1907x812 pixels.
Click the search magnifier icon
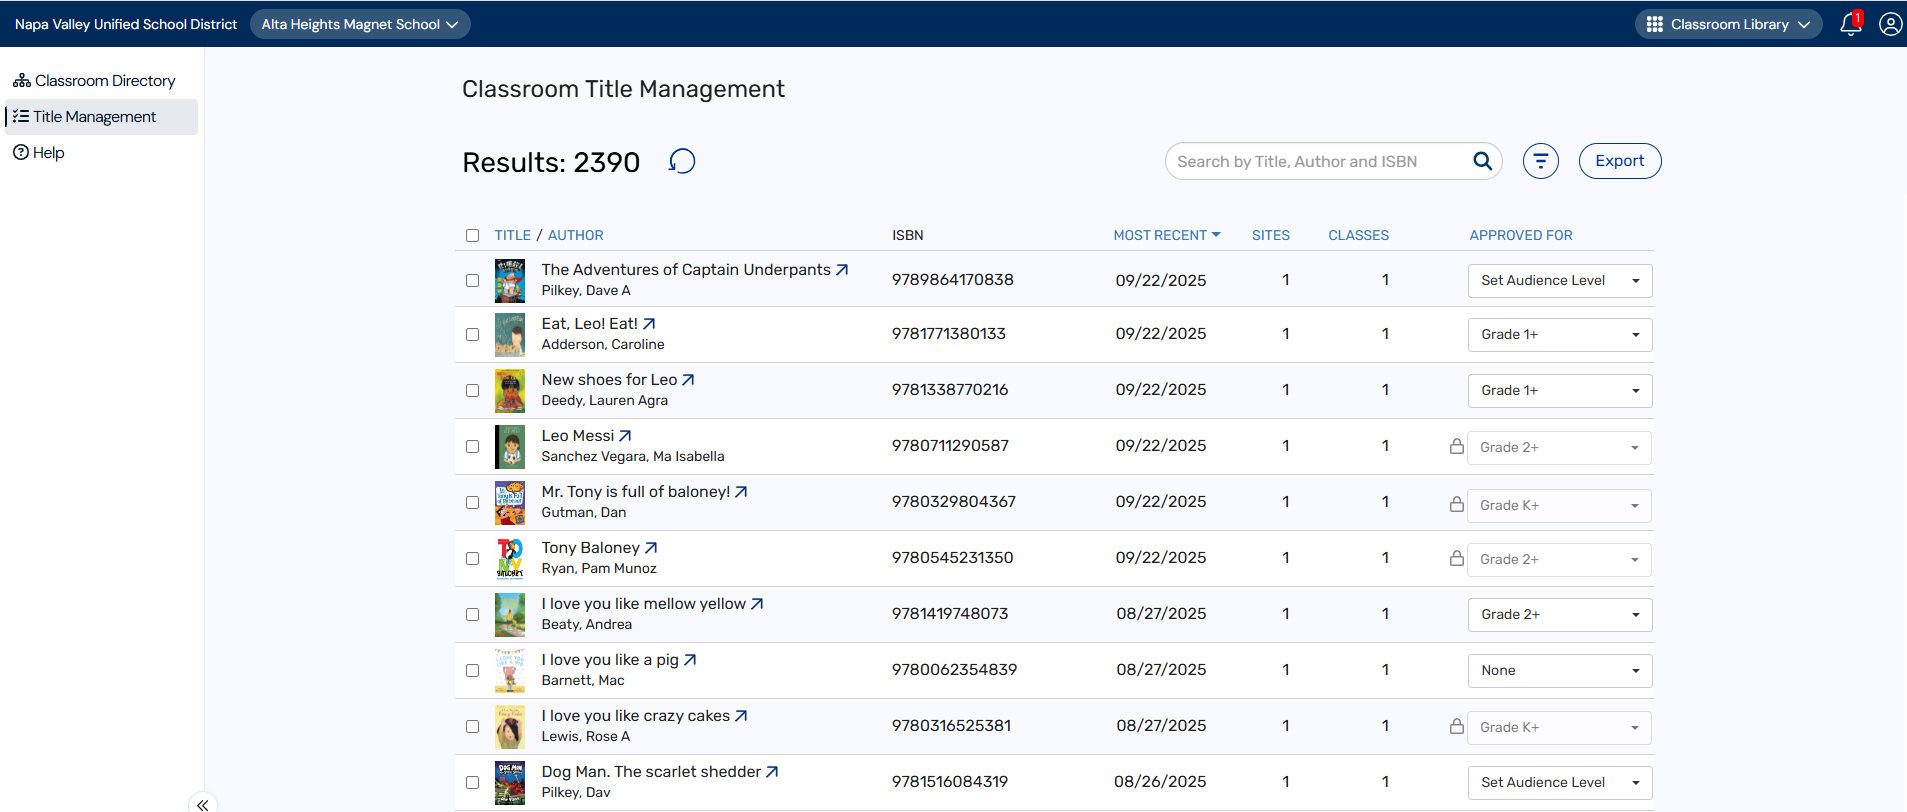1482,161
